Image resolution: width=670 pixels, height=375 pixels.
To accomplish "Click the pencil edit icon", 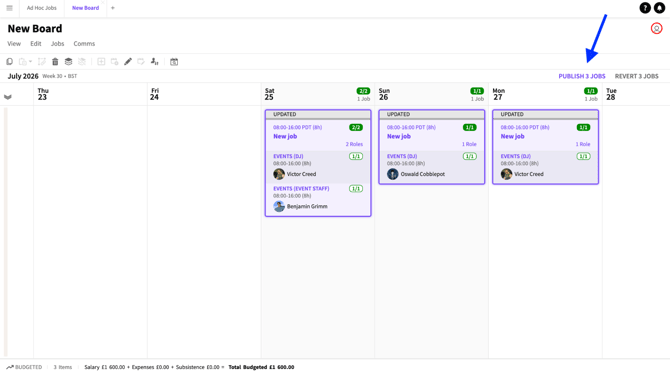I will coord(128,62).
